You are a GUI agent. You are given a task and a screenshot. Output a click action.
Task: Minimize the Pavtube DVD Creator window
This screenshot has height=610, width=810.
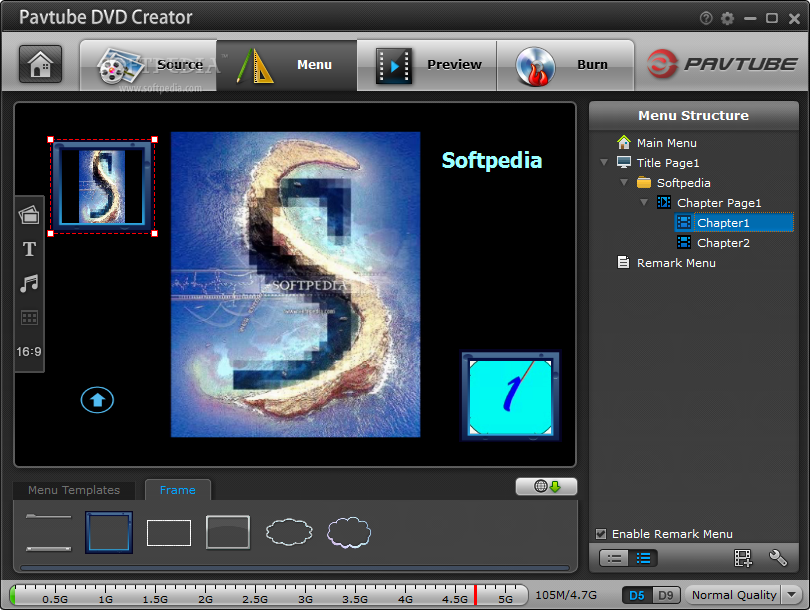coord(750,19)
